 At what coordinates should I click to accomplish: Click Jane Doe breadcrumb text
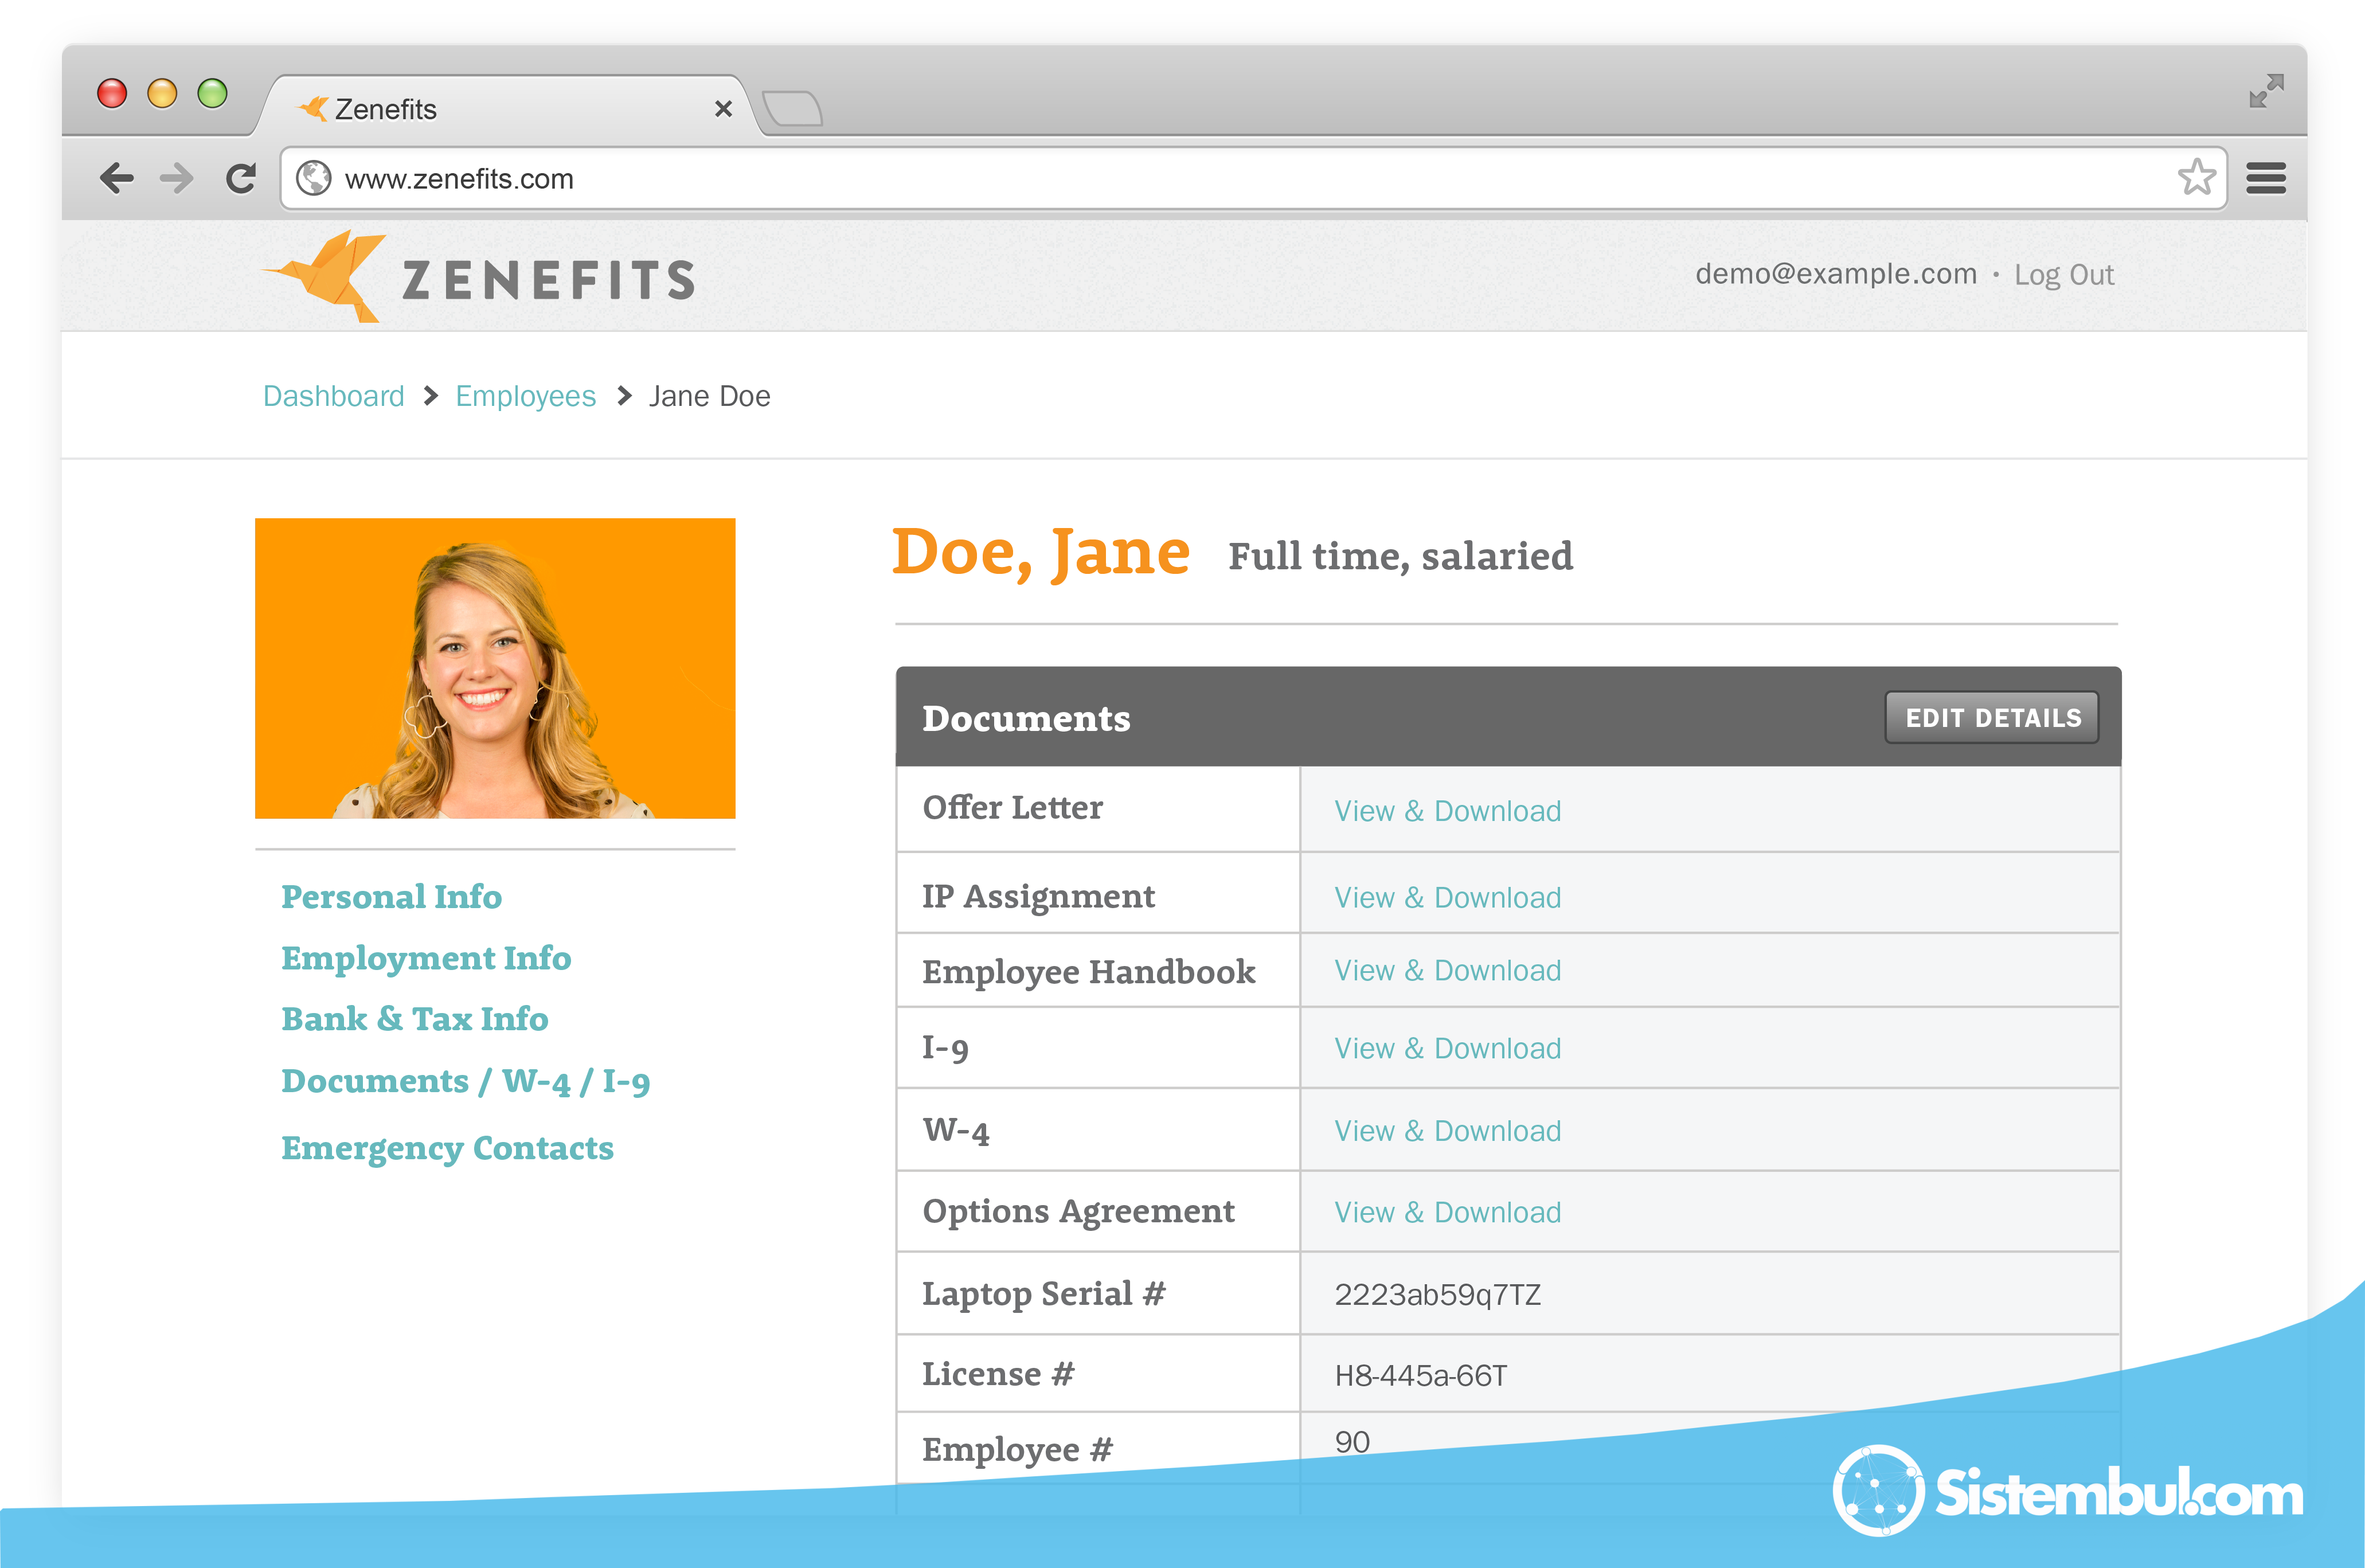(709, 396)
